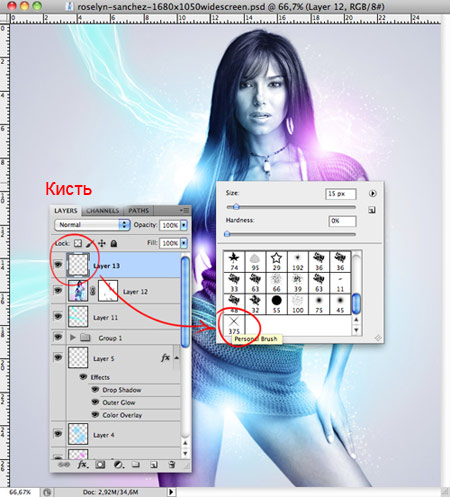Create new fill or adjustment layer
This screenshot has height=497, width=450.
(x=118, y=464)
